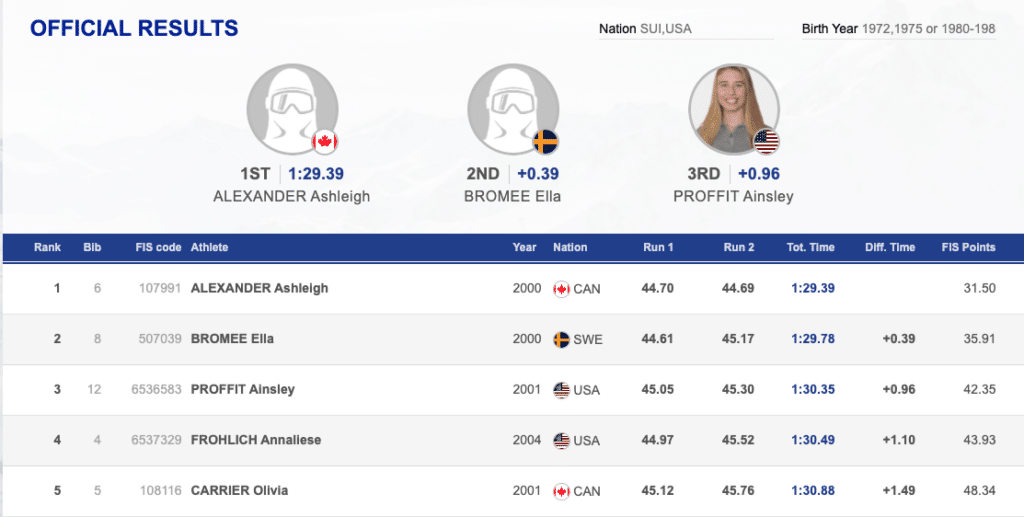The image size is (1024, 517).
Task: Select FROHLICH Annaliese in the results table
Action: click(255, 440)
